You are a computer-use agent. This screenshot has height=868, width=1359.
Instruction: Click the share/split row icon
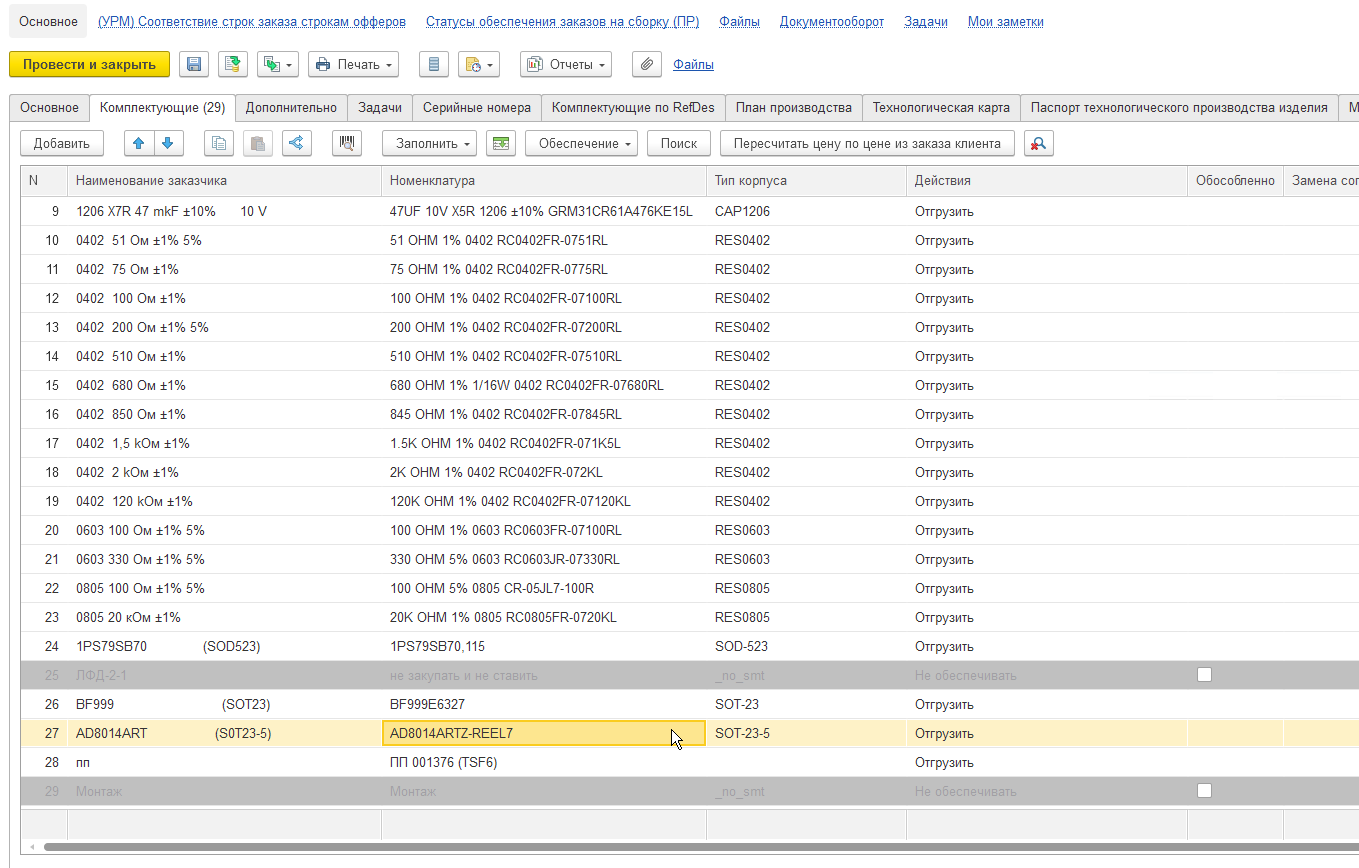pos(296,143)
